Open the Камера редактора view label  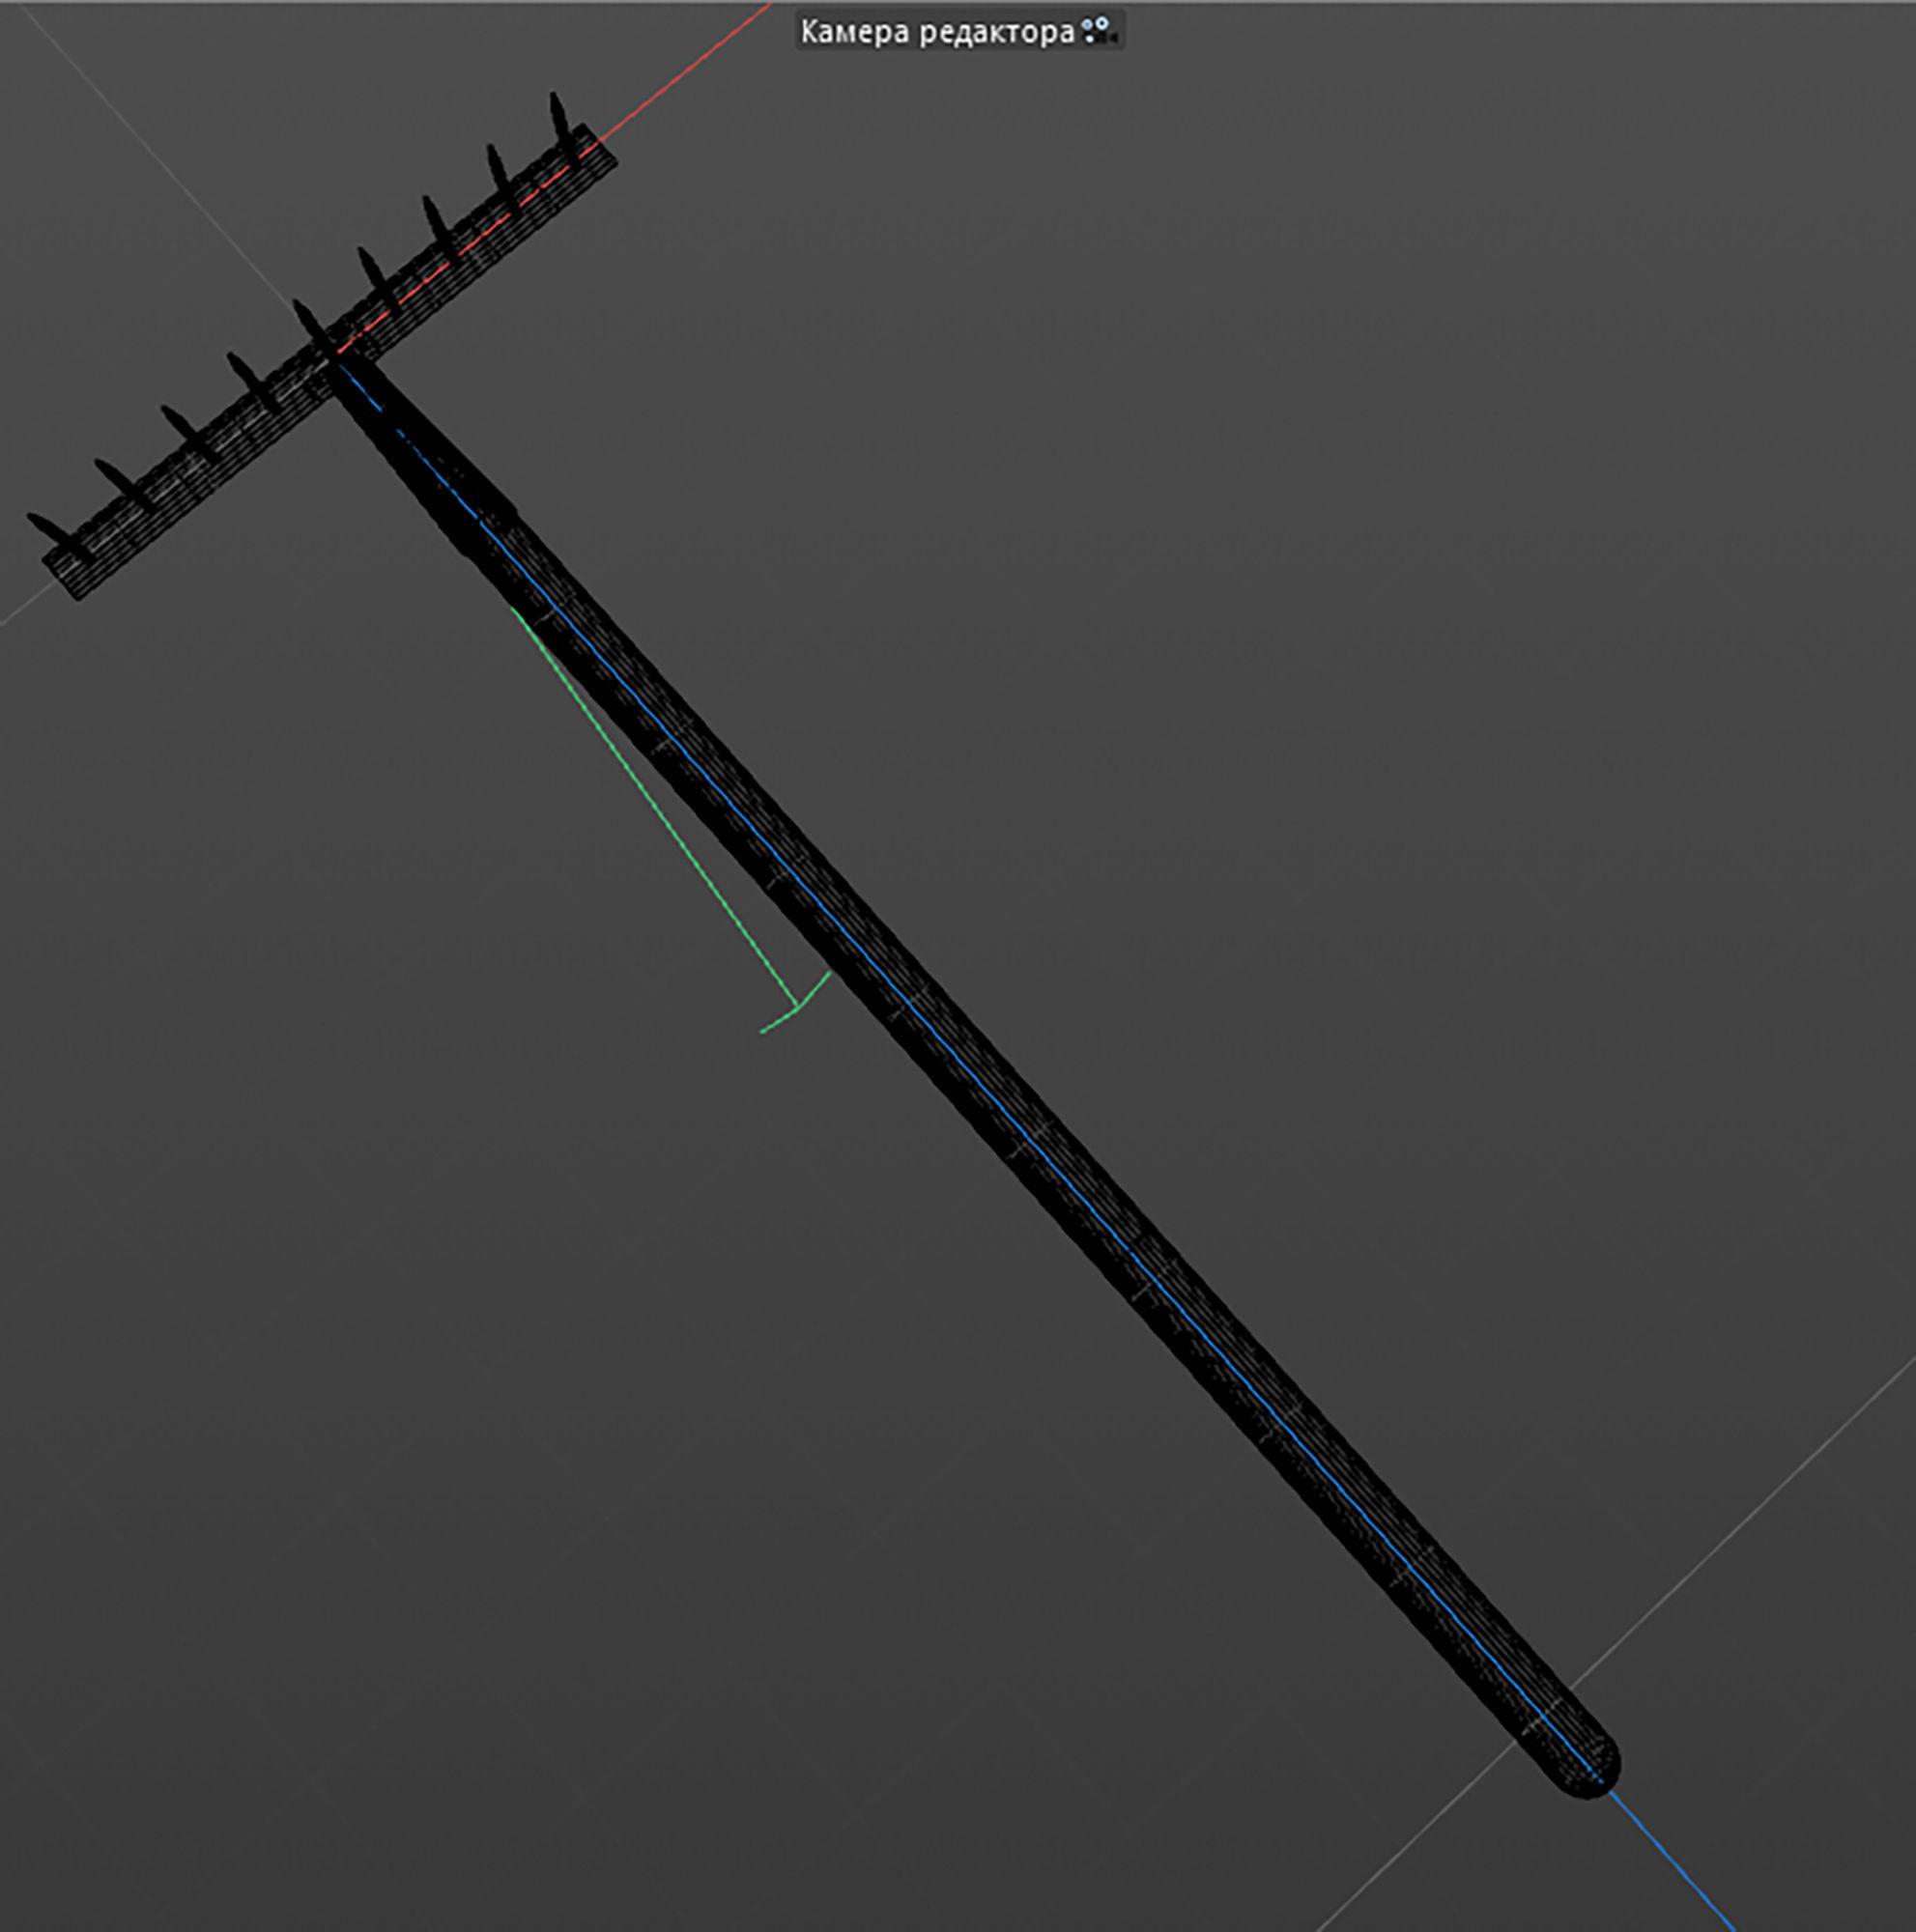(x=937, y=32)
